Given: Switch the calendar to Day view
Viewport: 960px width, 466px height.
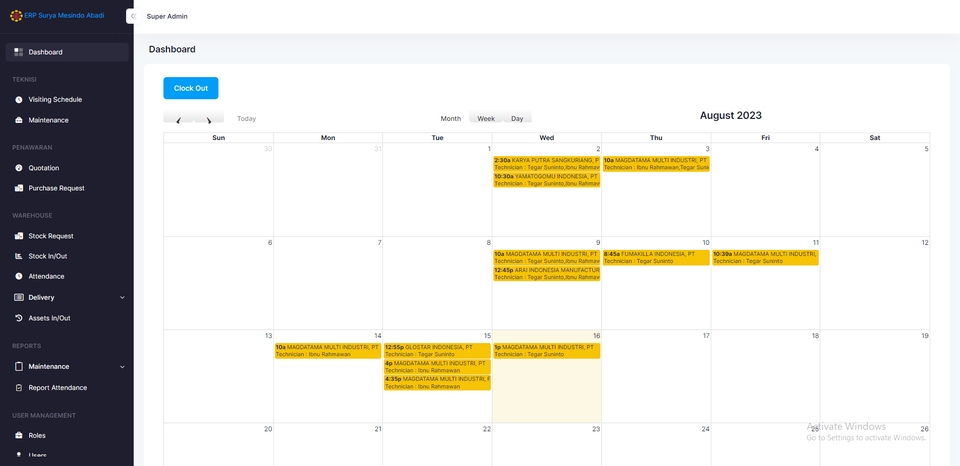Looking at the screenshot, I should [517, 119].
